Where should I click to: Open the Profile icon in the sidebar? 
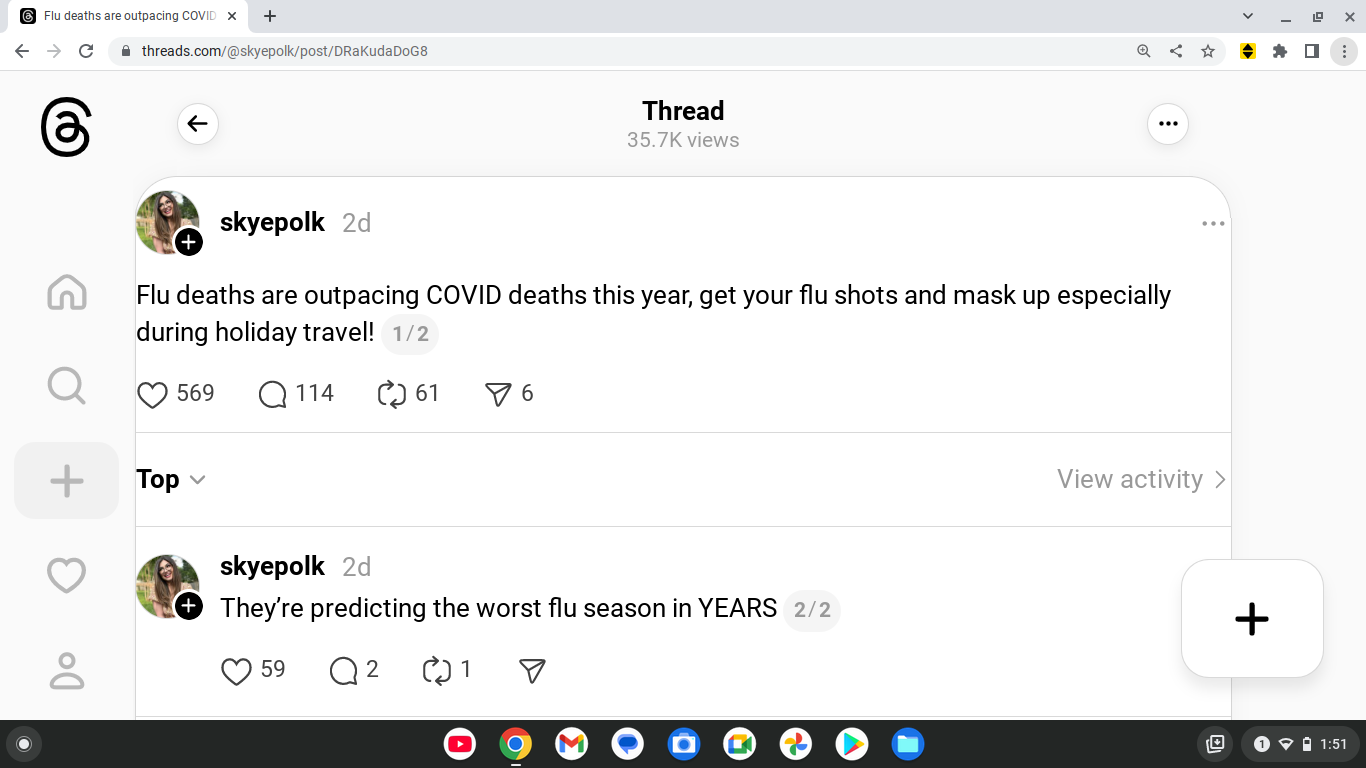point(67,670)
